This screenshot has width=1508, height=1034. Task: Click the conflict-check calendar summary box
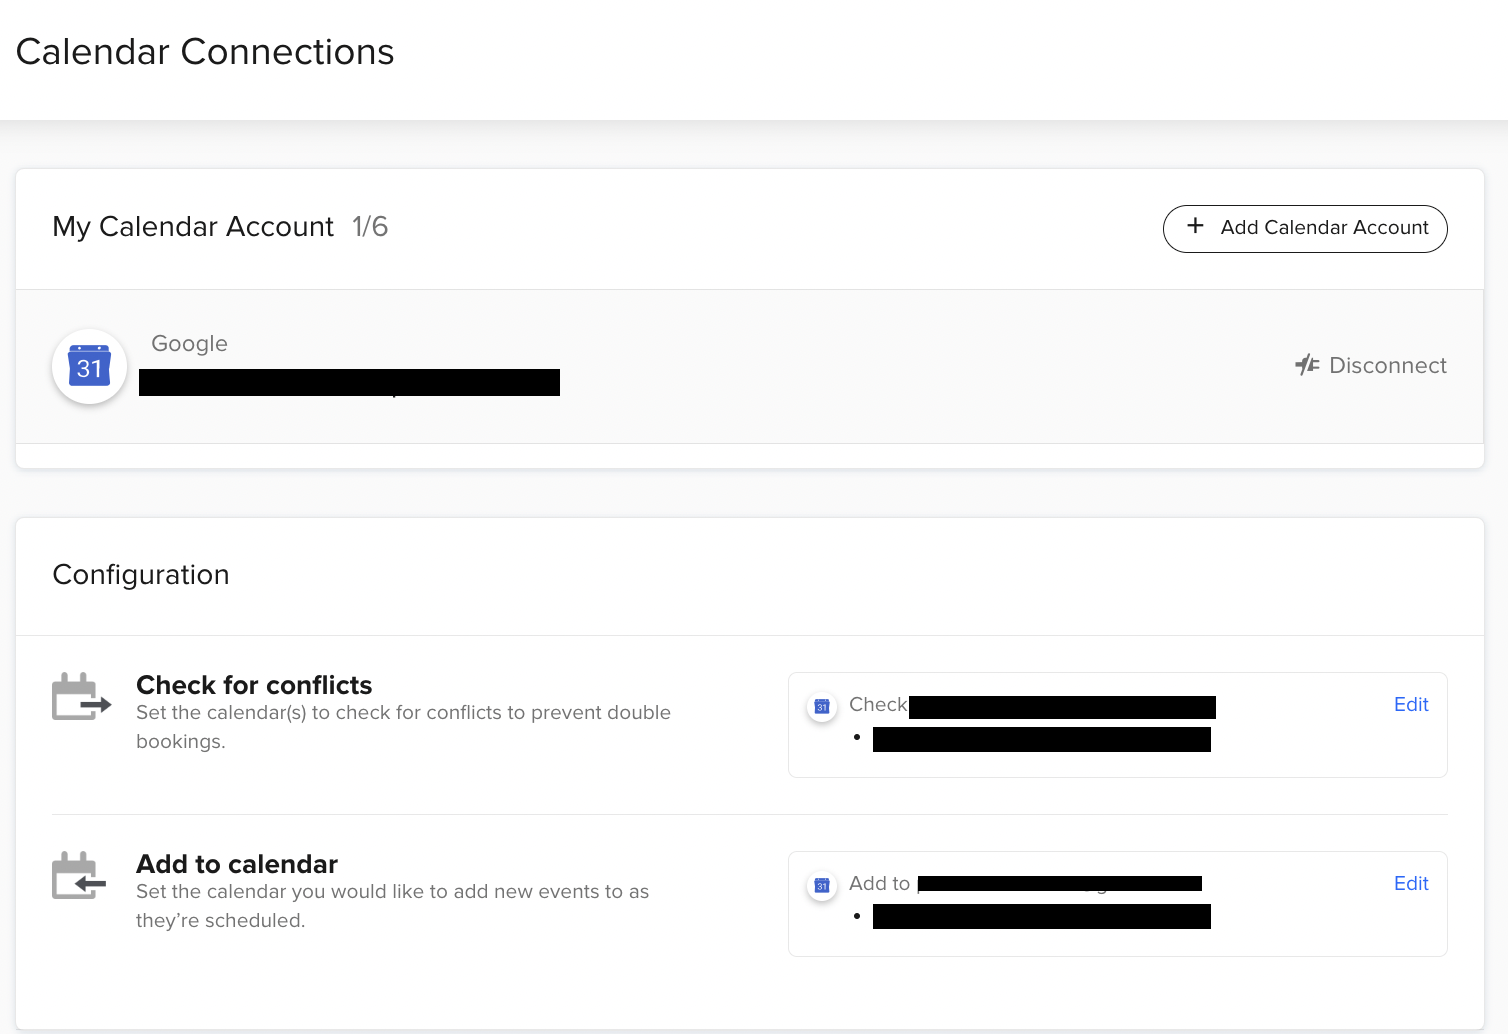click(x=1117, y=725)
